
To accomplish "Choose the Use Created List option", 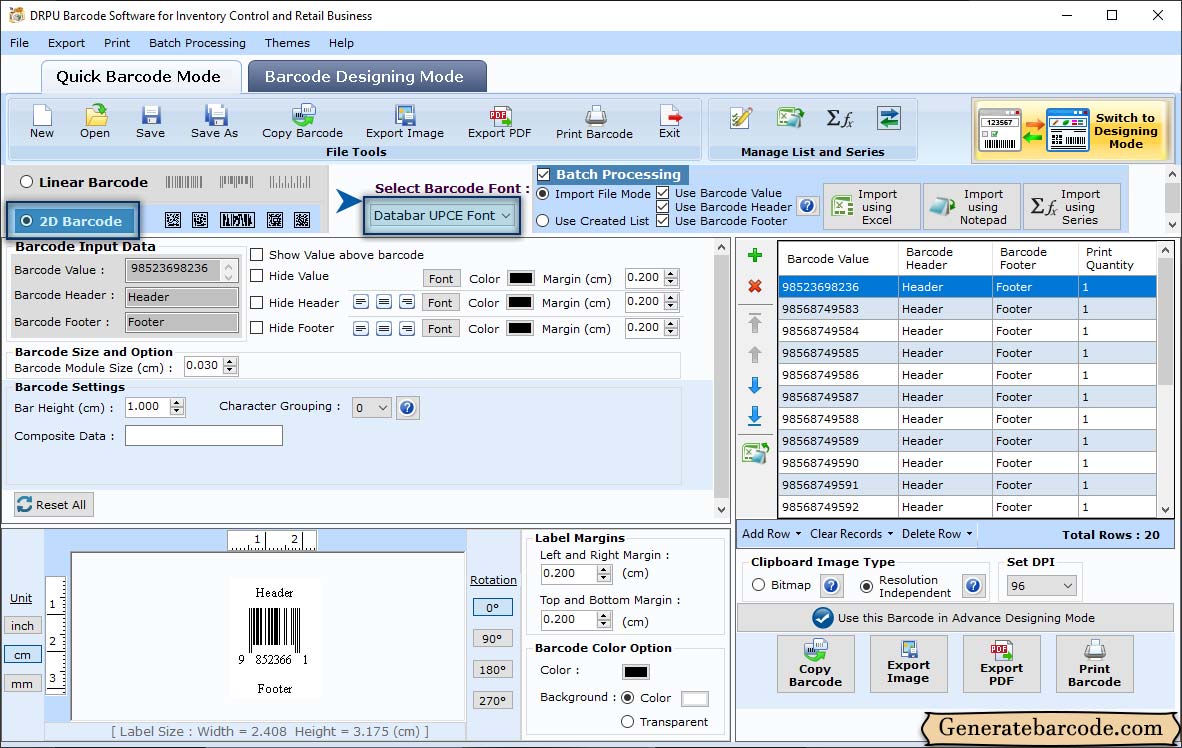I will pos(543,221).
